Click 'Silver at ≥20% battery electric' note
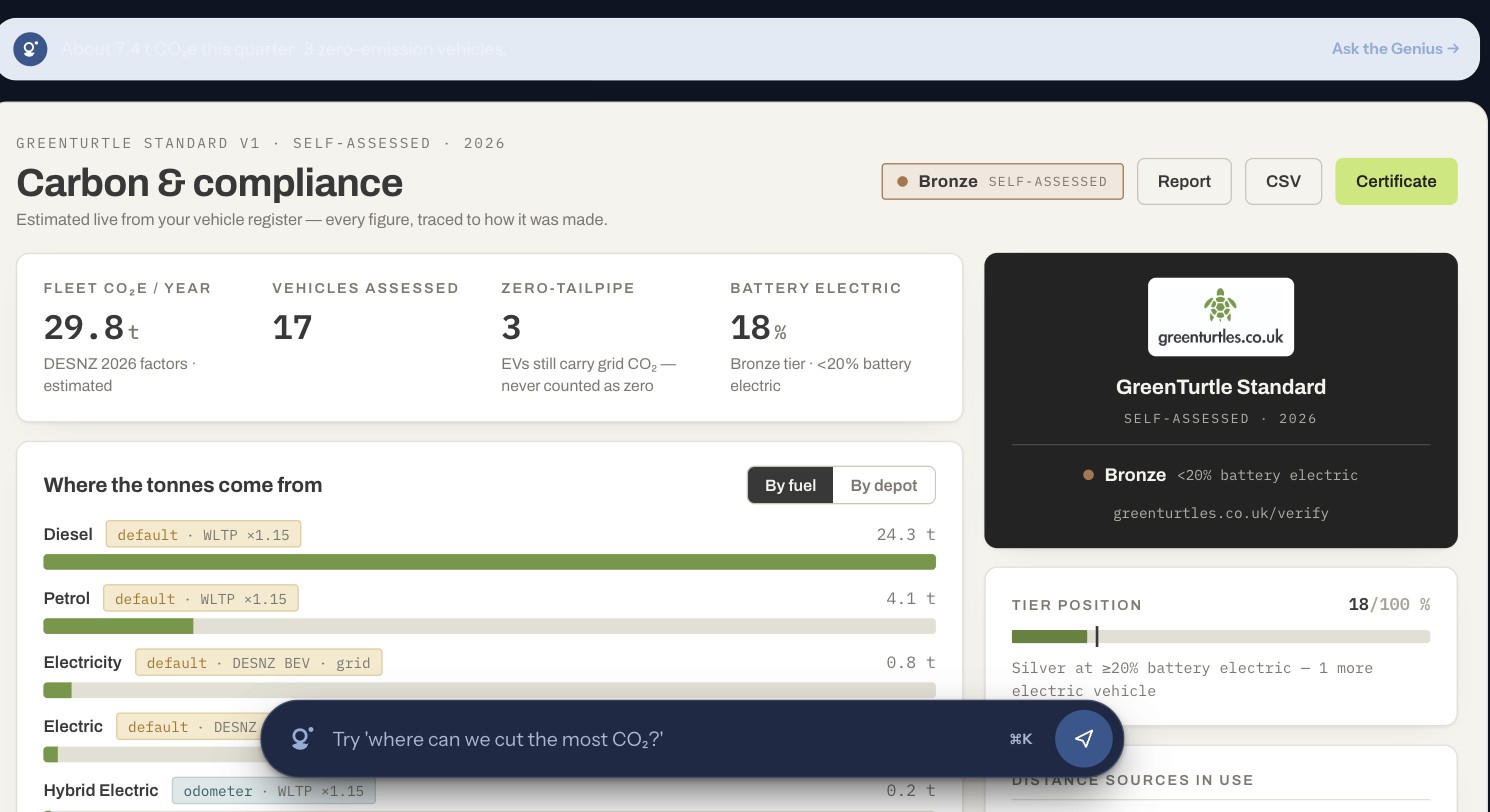 tap(1192, 679)
